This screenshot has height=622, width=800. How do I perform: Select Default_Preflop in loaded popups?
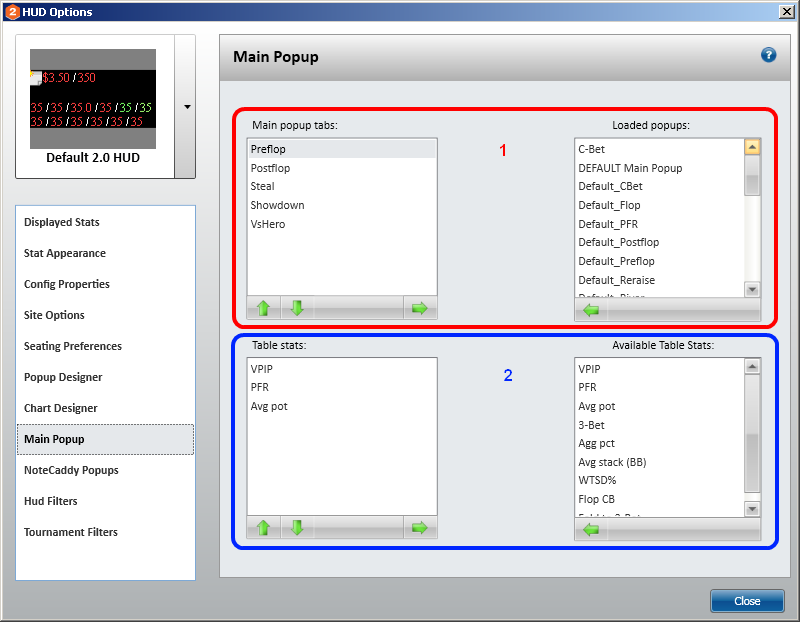660,261
